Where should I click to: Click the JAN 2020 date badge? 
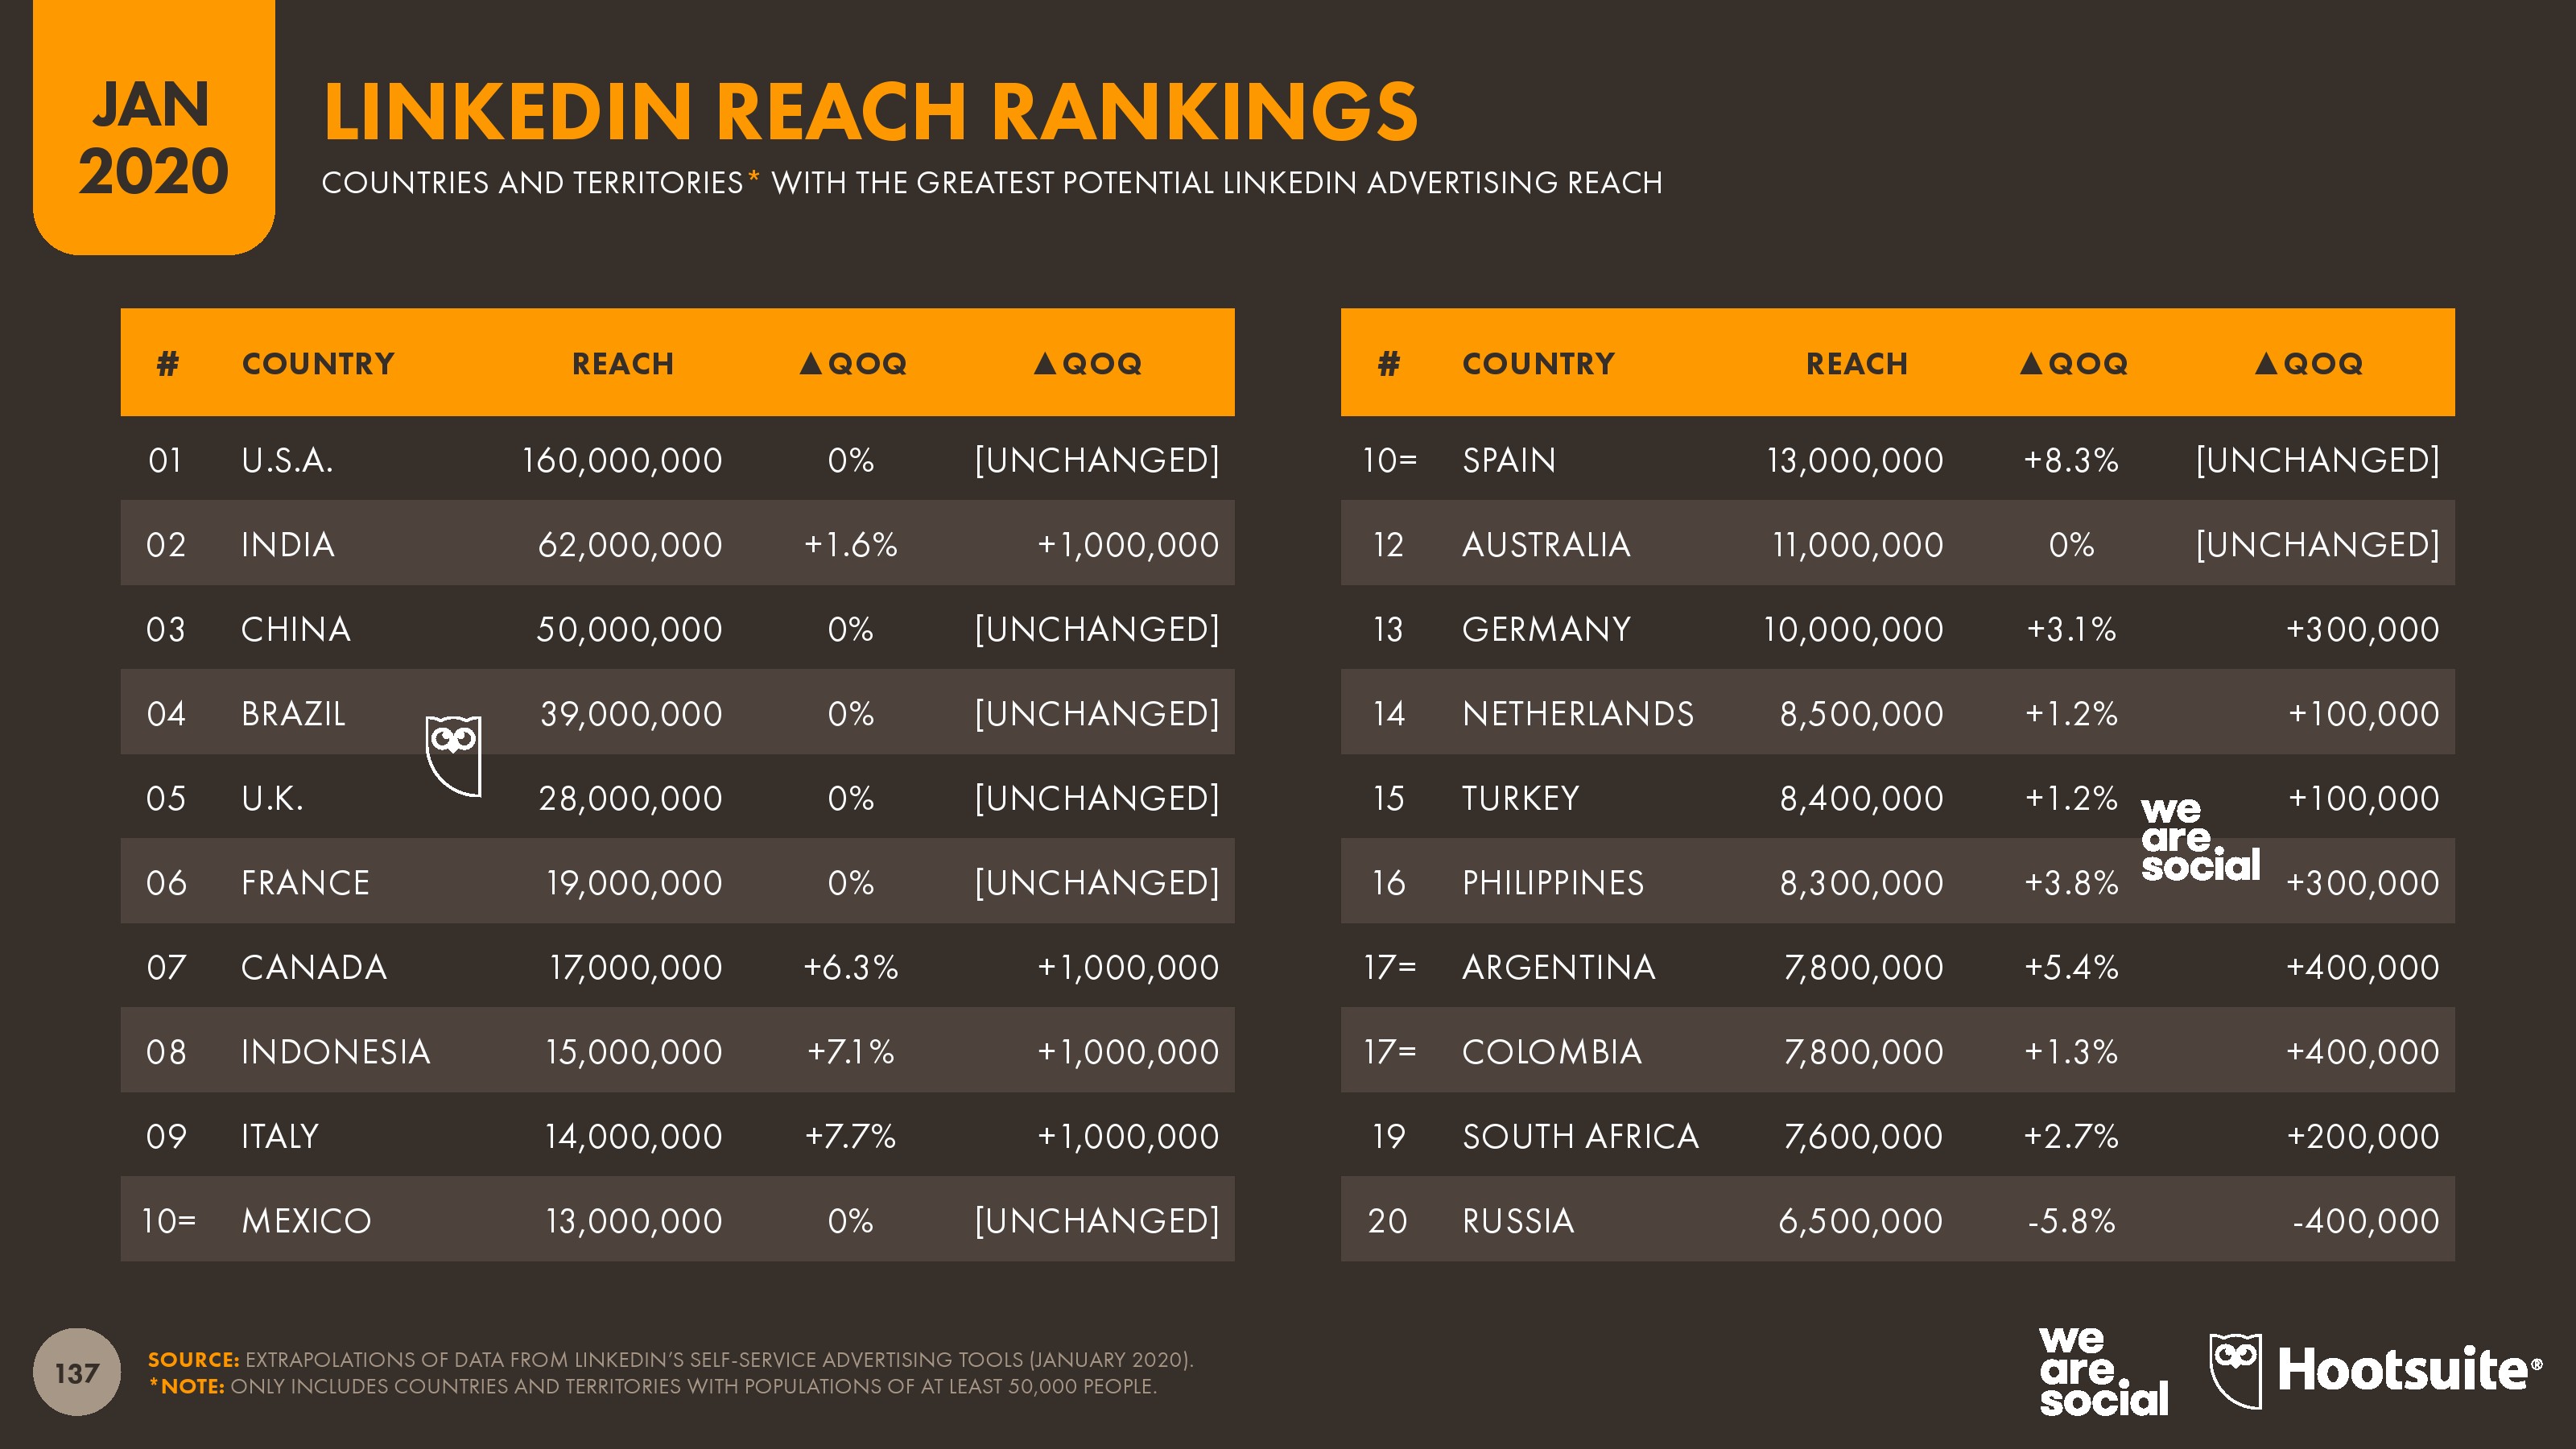(154, 128)
